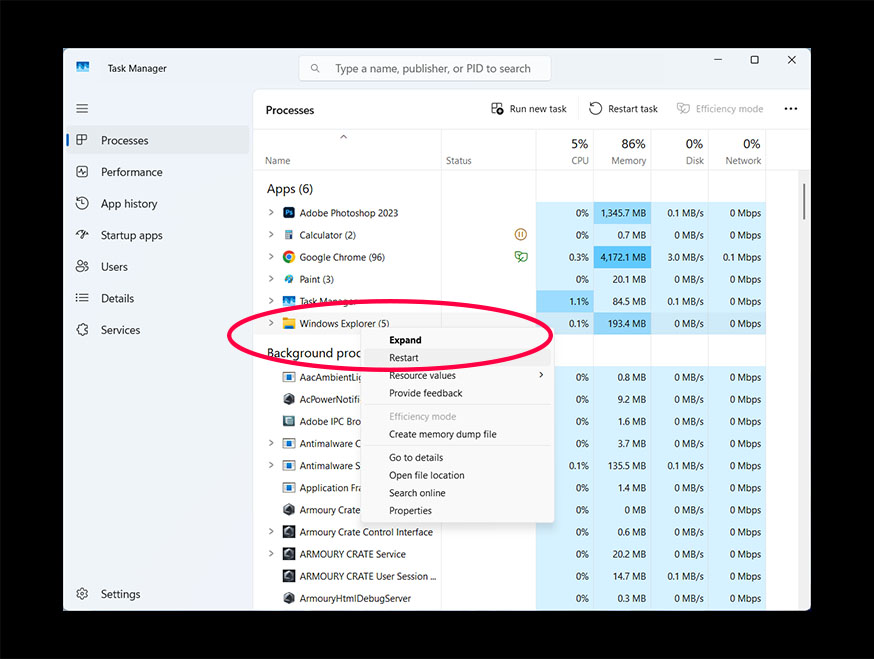
Task: Expand the Google Chrome (96) process group
Action: click(x=271, y=256)
